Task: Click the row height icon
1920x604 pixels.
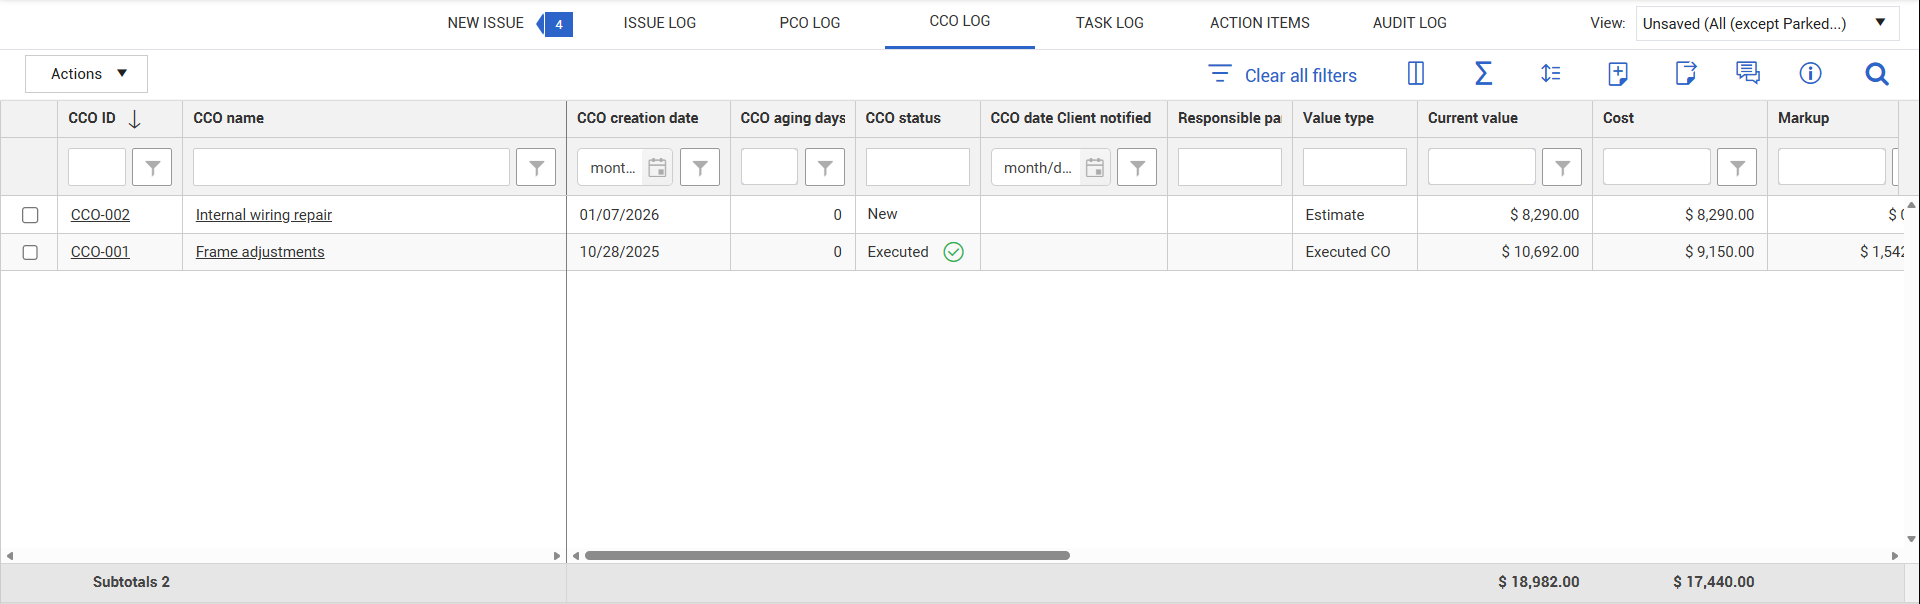Action: click(x=1550, y=73)
